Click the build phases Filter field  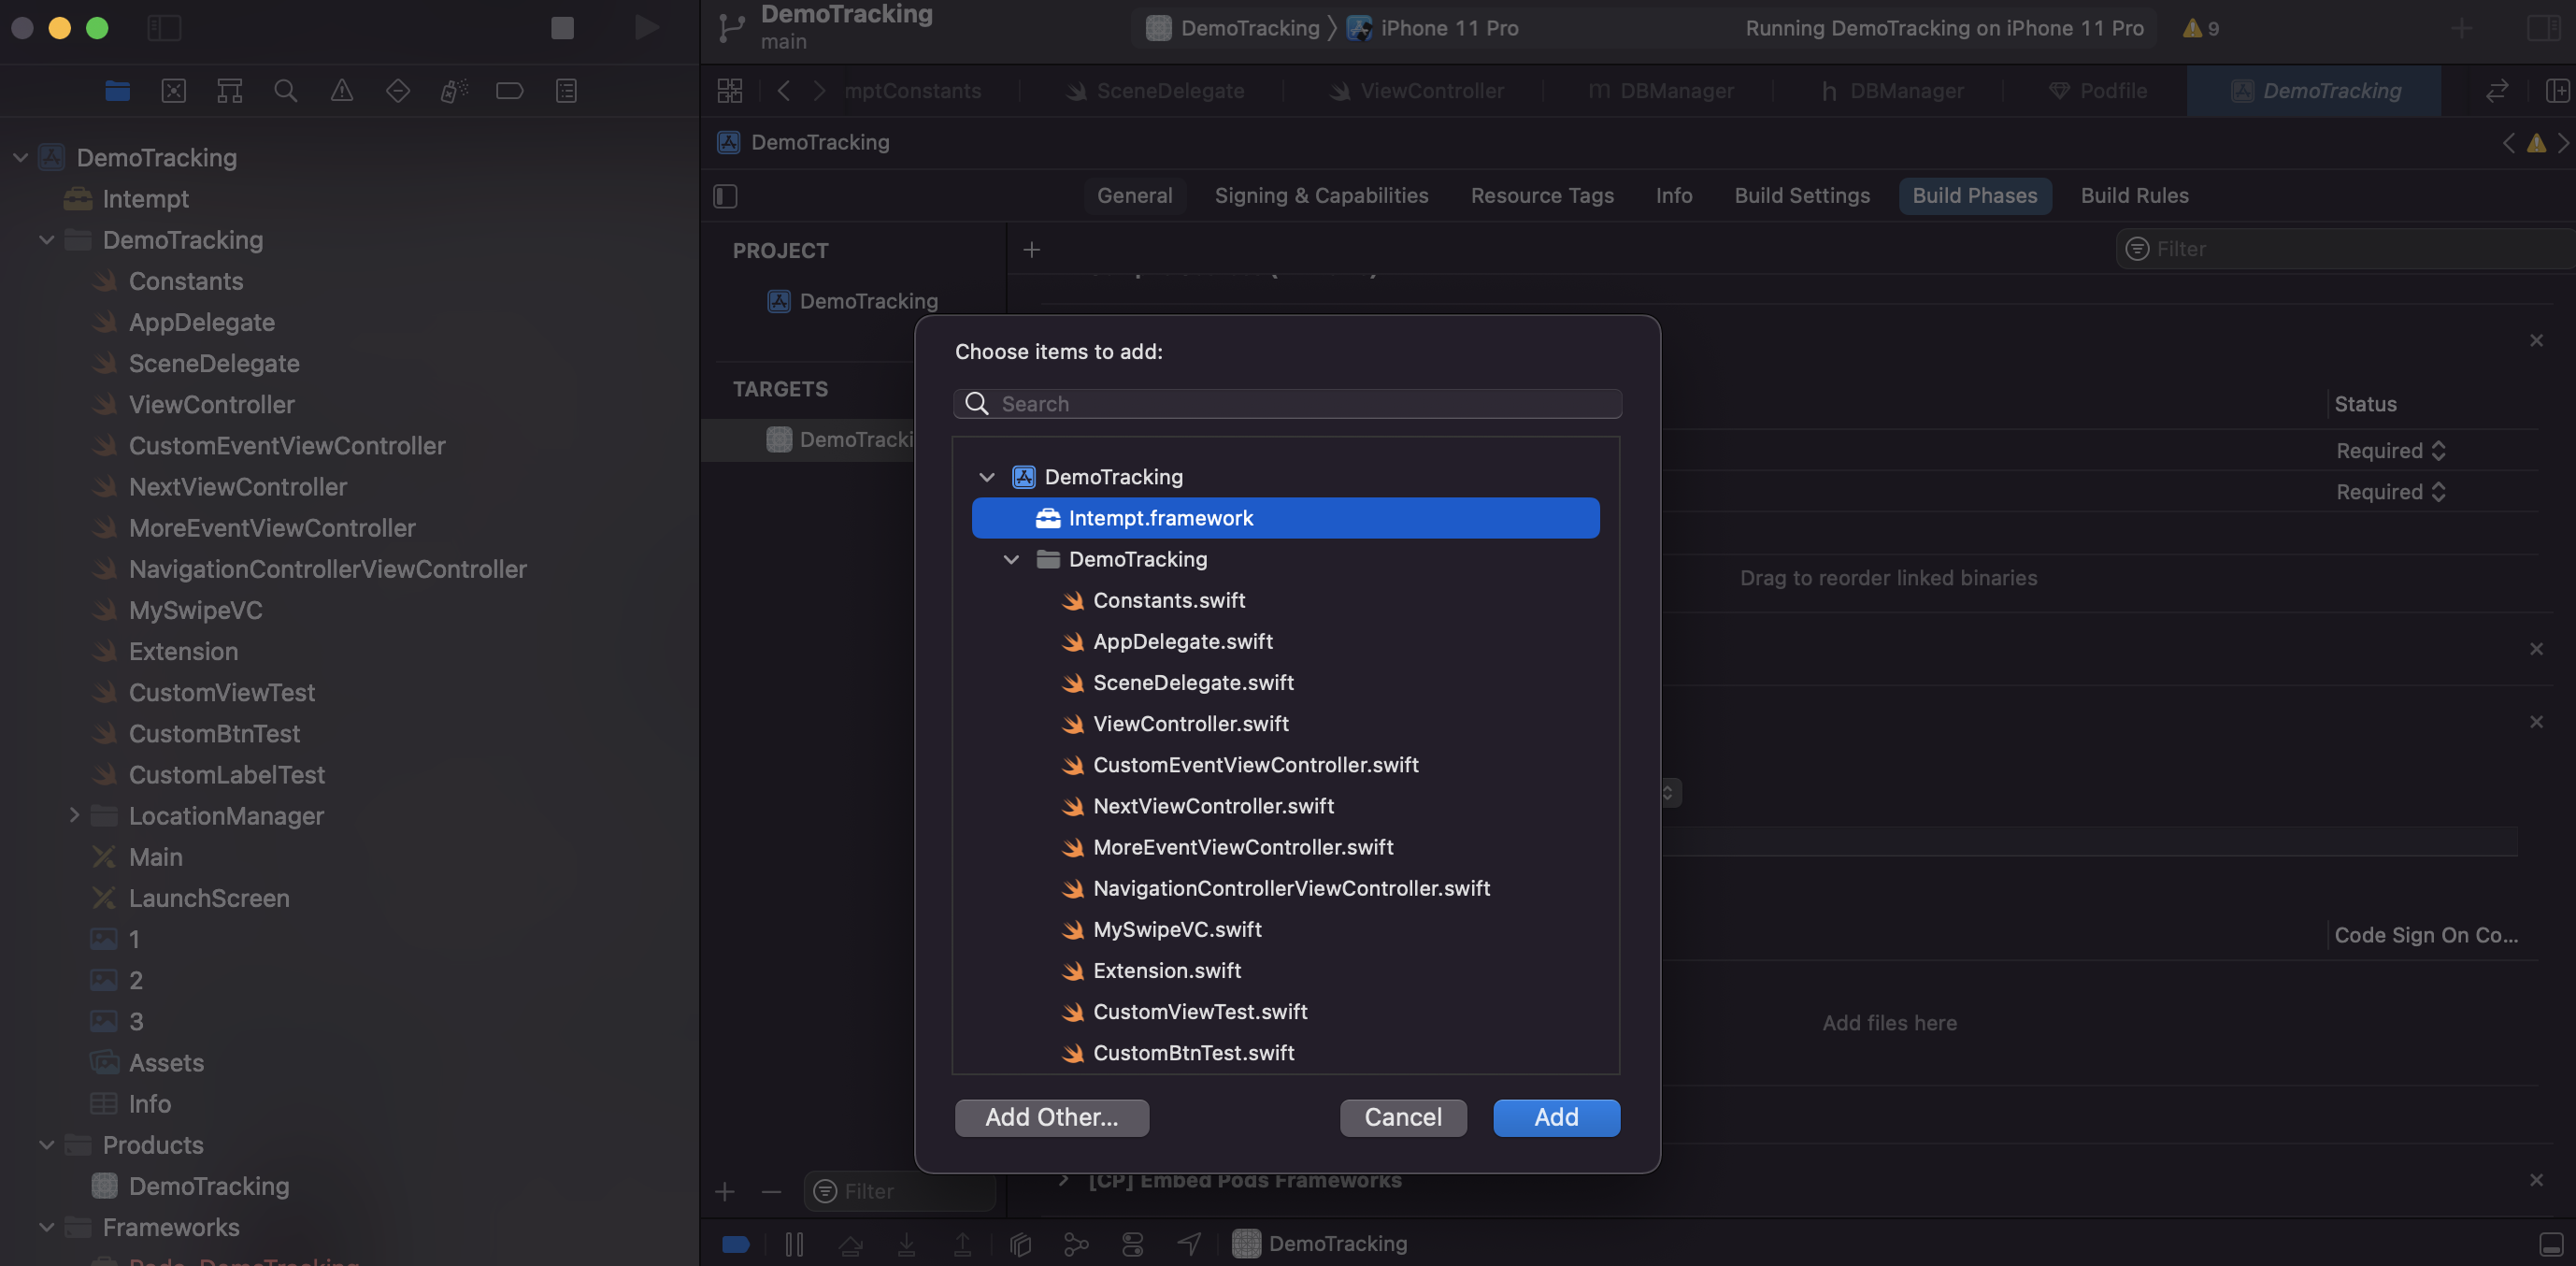pyautogui.click(x=2344, y=249)
